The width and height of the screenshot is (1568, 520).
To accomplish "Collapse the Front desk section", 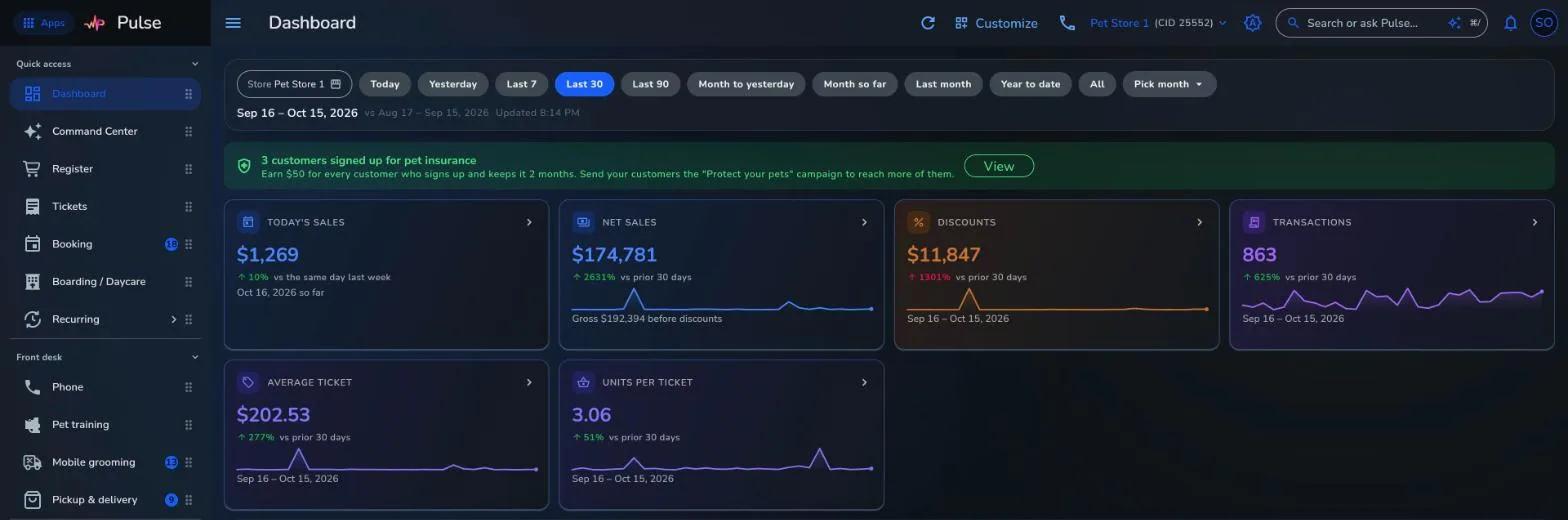I will [195, 357].
